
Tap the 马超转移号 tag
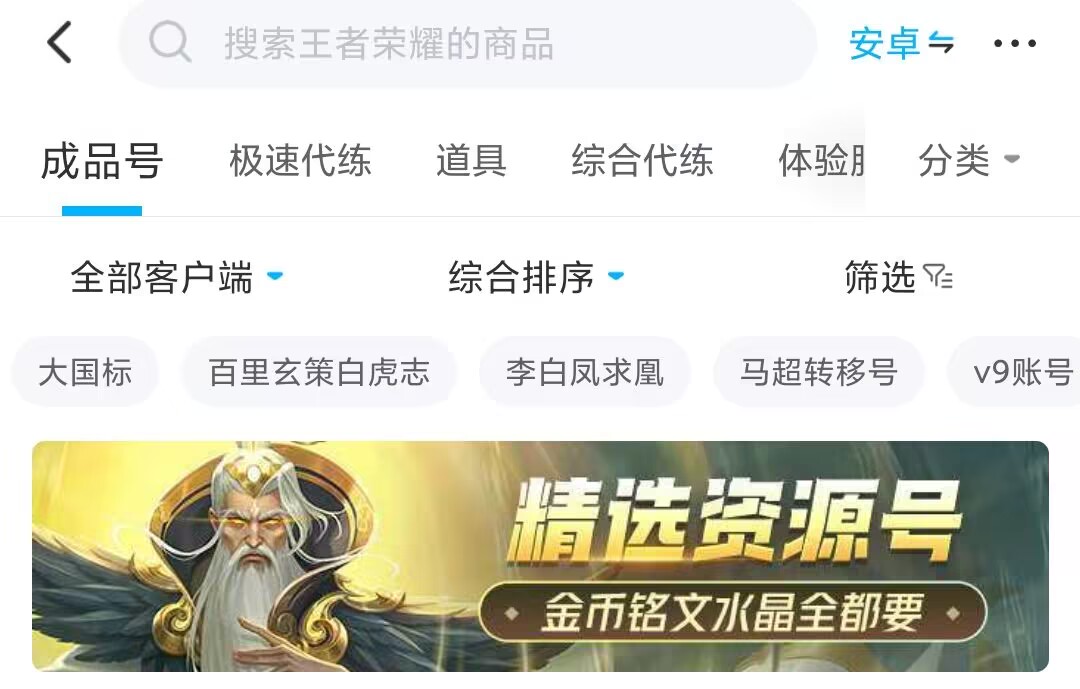pyautogui.click(x=819, y=372)
